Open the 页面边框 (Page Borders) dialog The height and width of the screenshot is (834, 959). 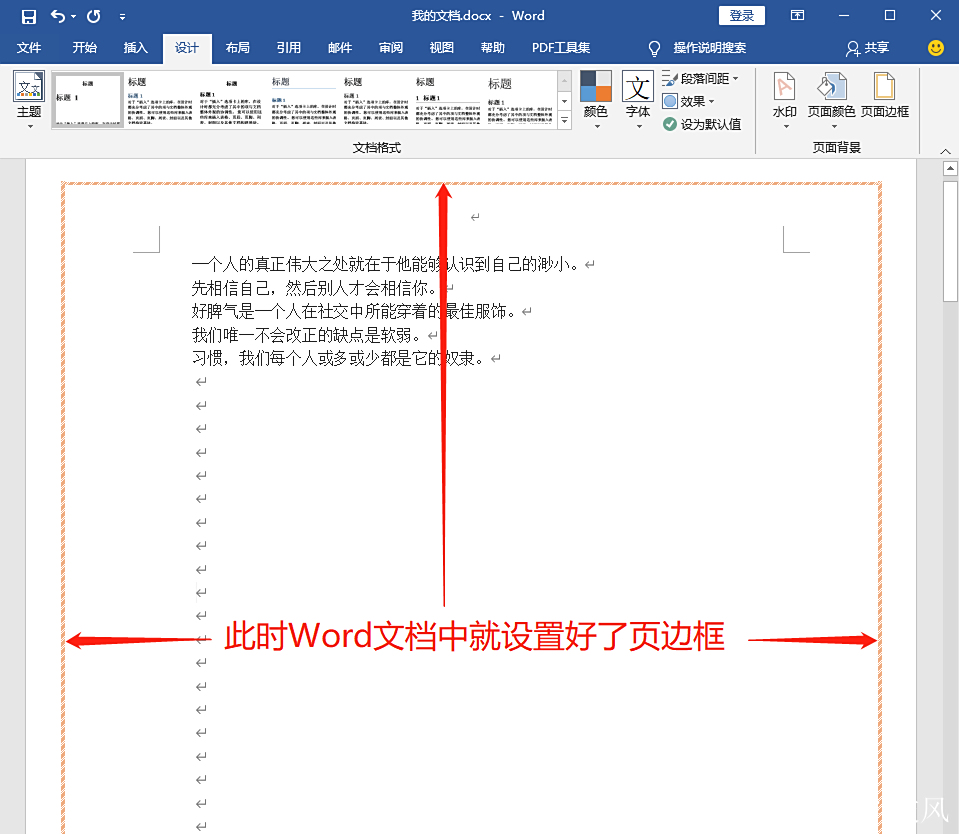[x=884, y=98]
